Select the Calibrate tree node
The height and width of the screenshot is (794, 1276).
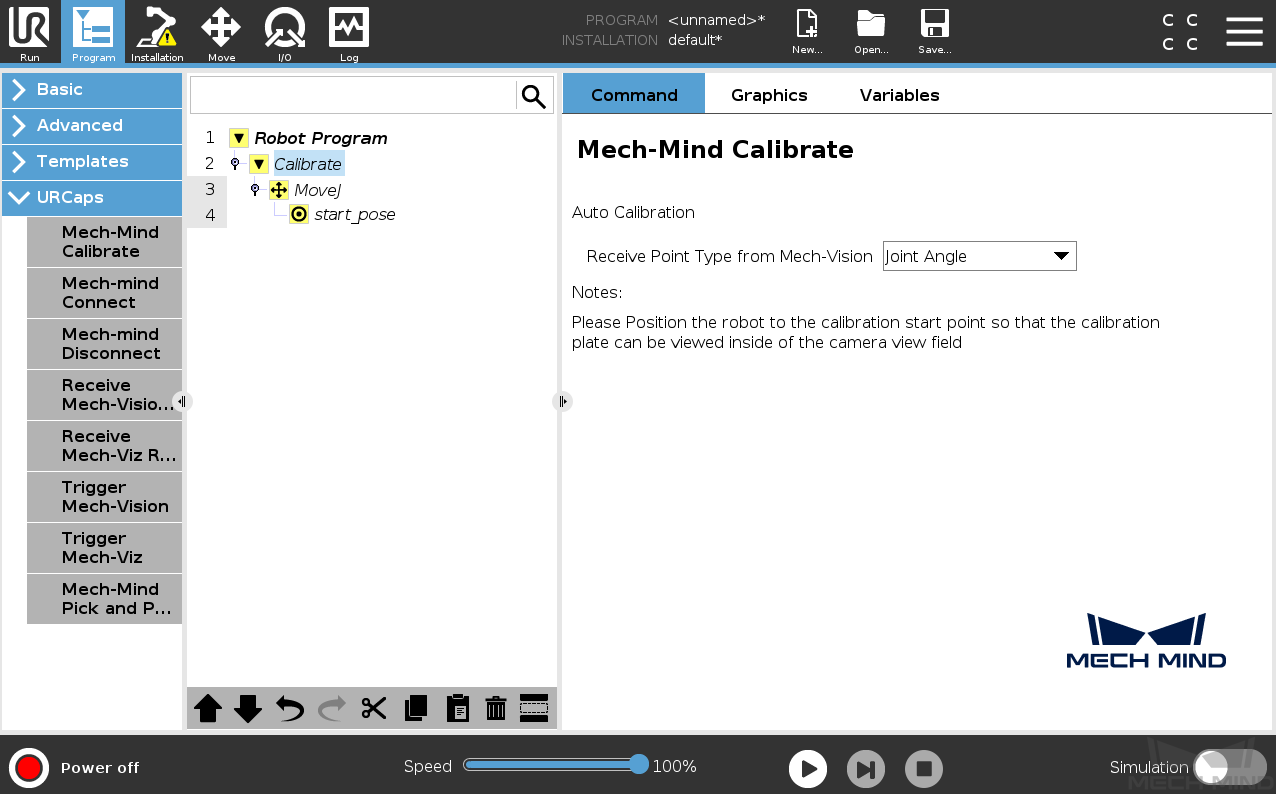(308, 164)
